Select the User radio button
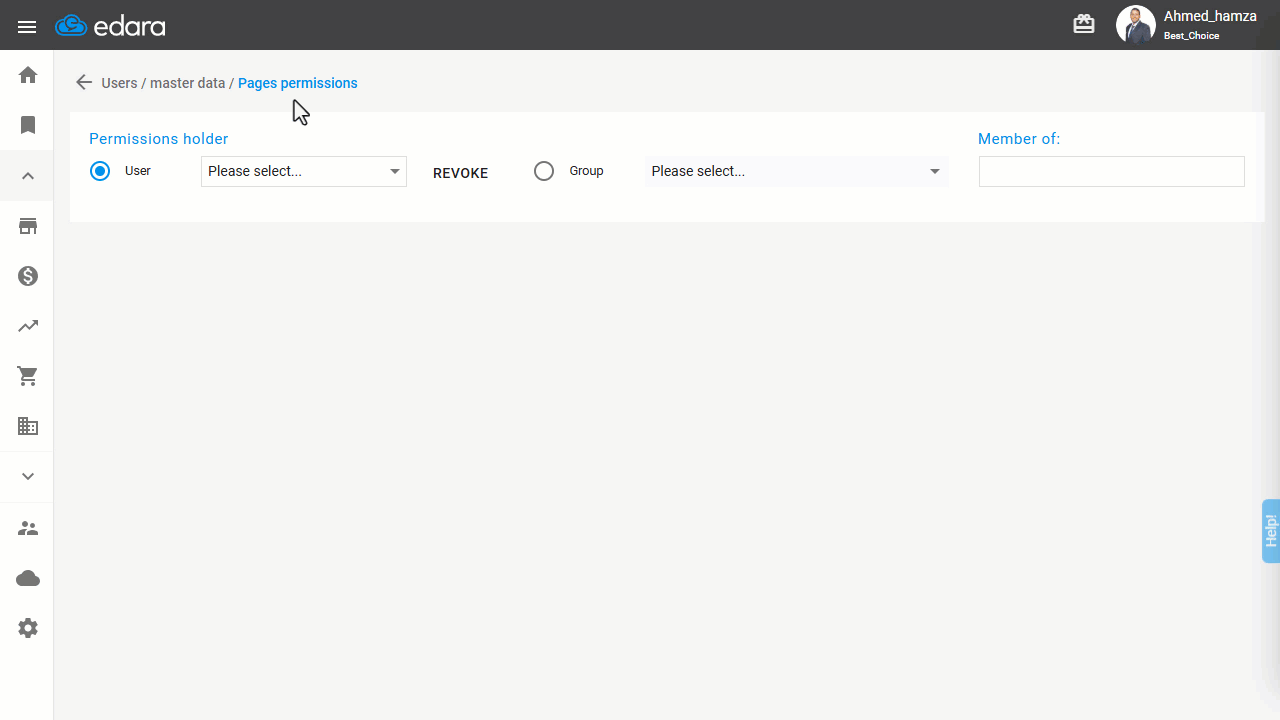 [x=100, y=171]
